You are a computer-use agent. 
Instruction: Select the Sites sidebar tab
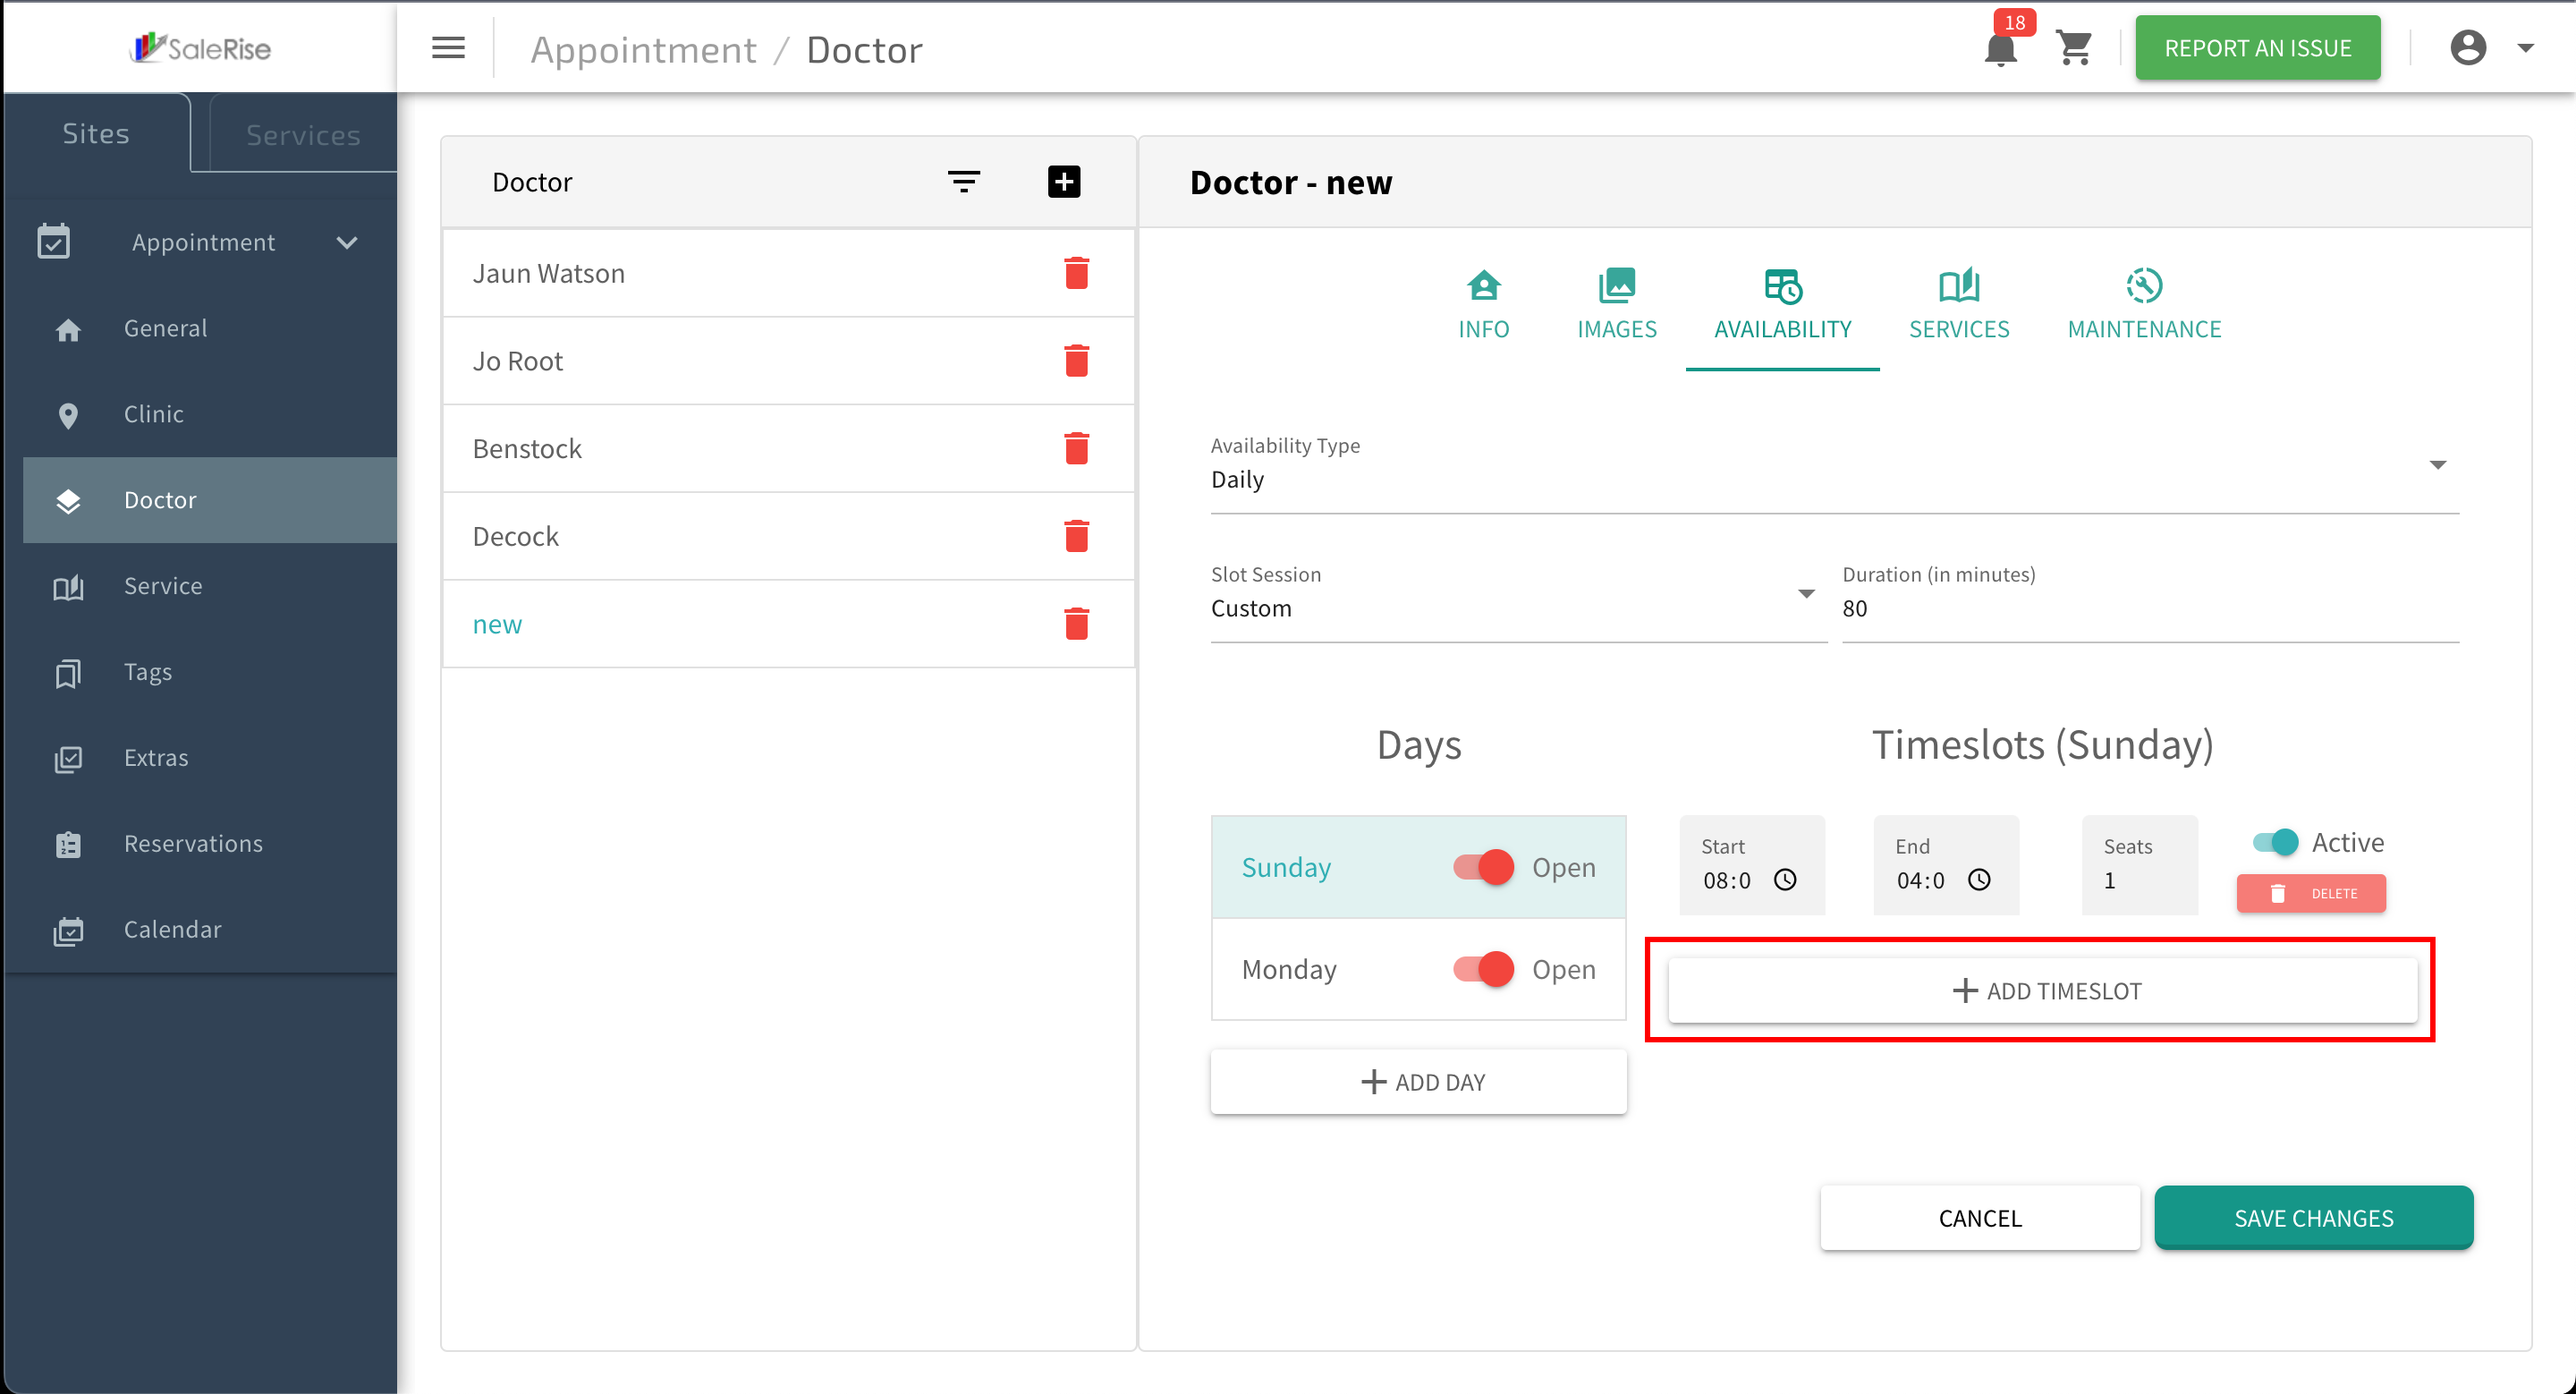(x=96, y=133)
